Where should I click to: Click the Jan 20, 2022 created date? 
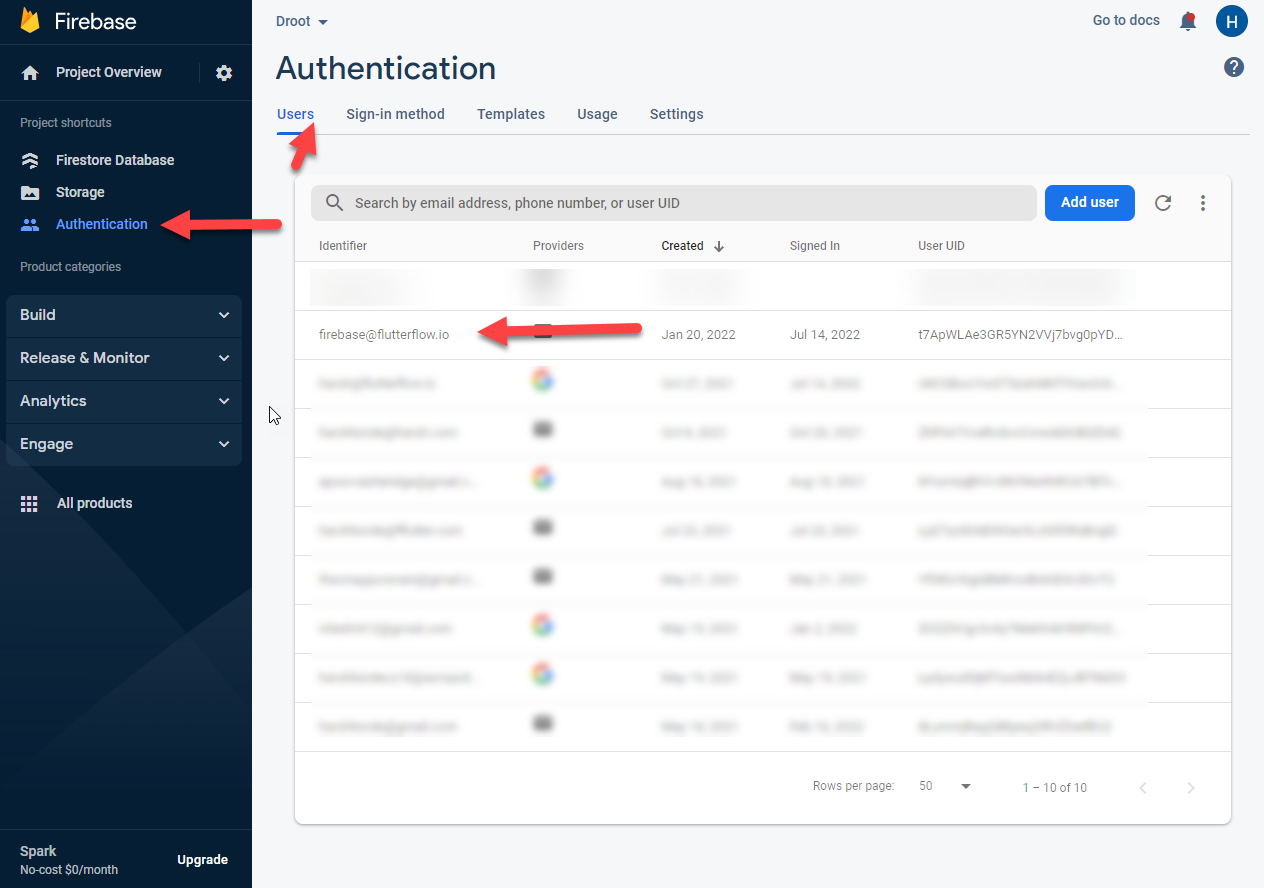698,335
